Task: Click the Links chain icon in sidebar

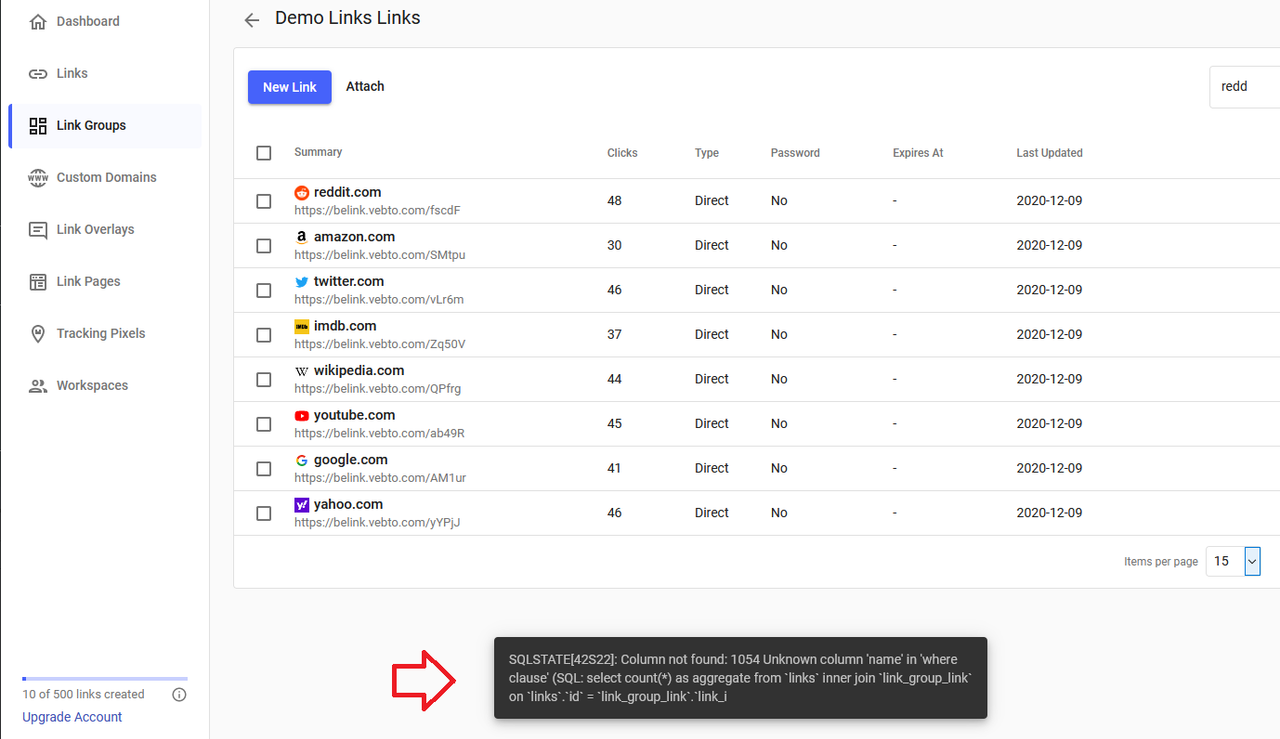Action: pyautogui.click(x=38, y=73)
